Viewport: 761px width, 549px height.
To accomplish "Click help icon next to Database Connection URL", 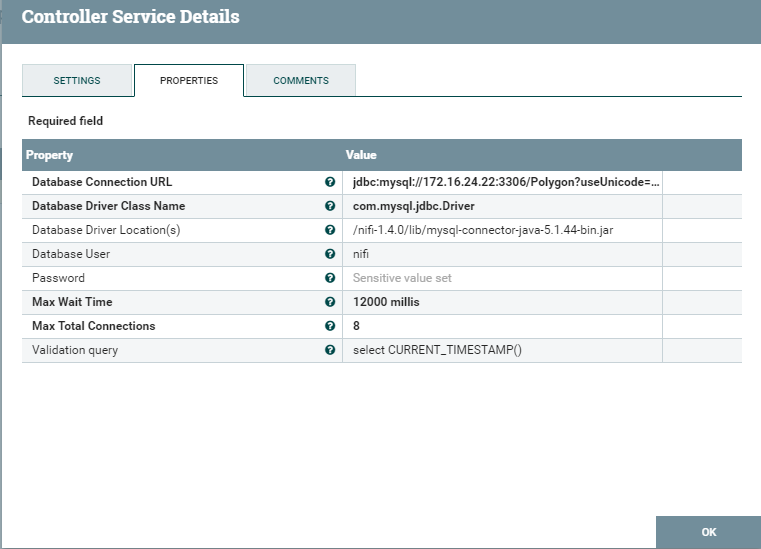I will tap(330, 183).
